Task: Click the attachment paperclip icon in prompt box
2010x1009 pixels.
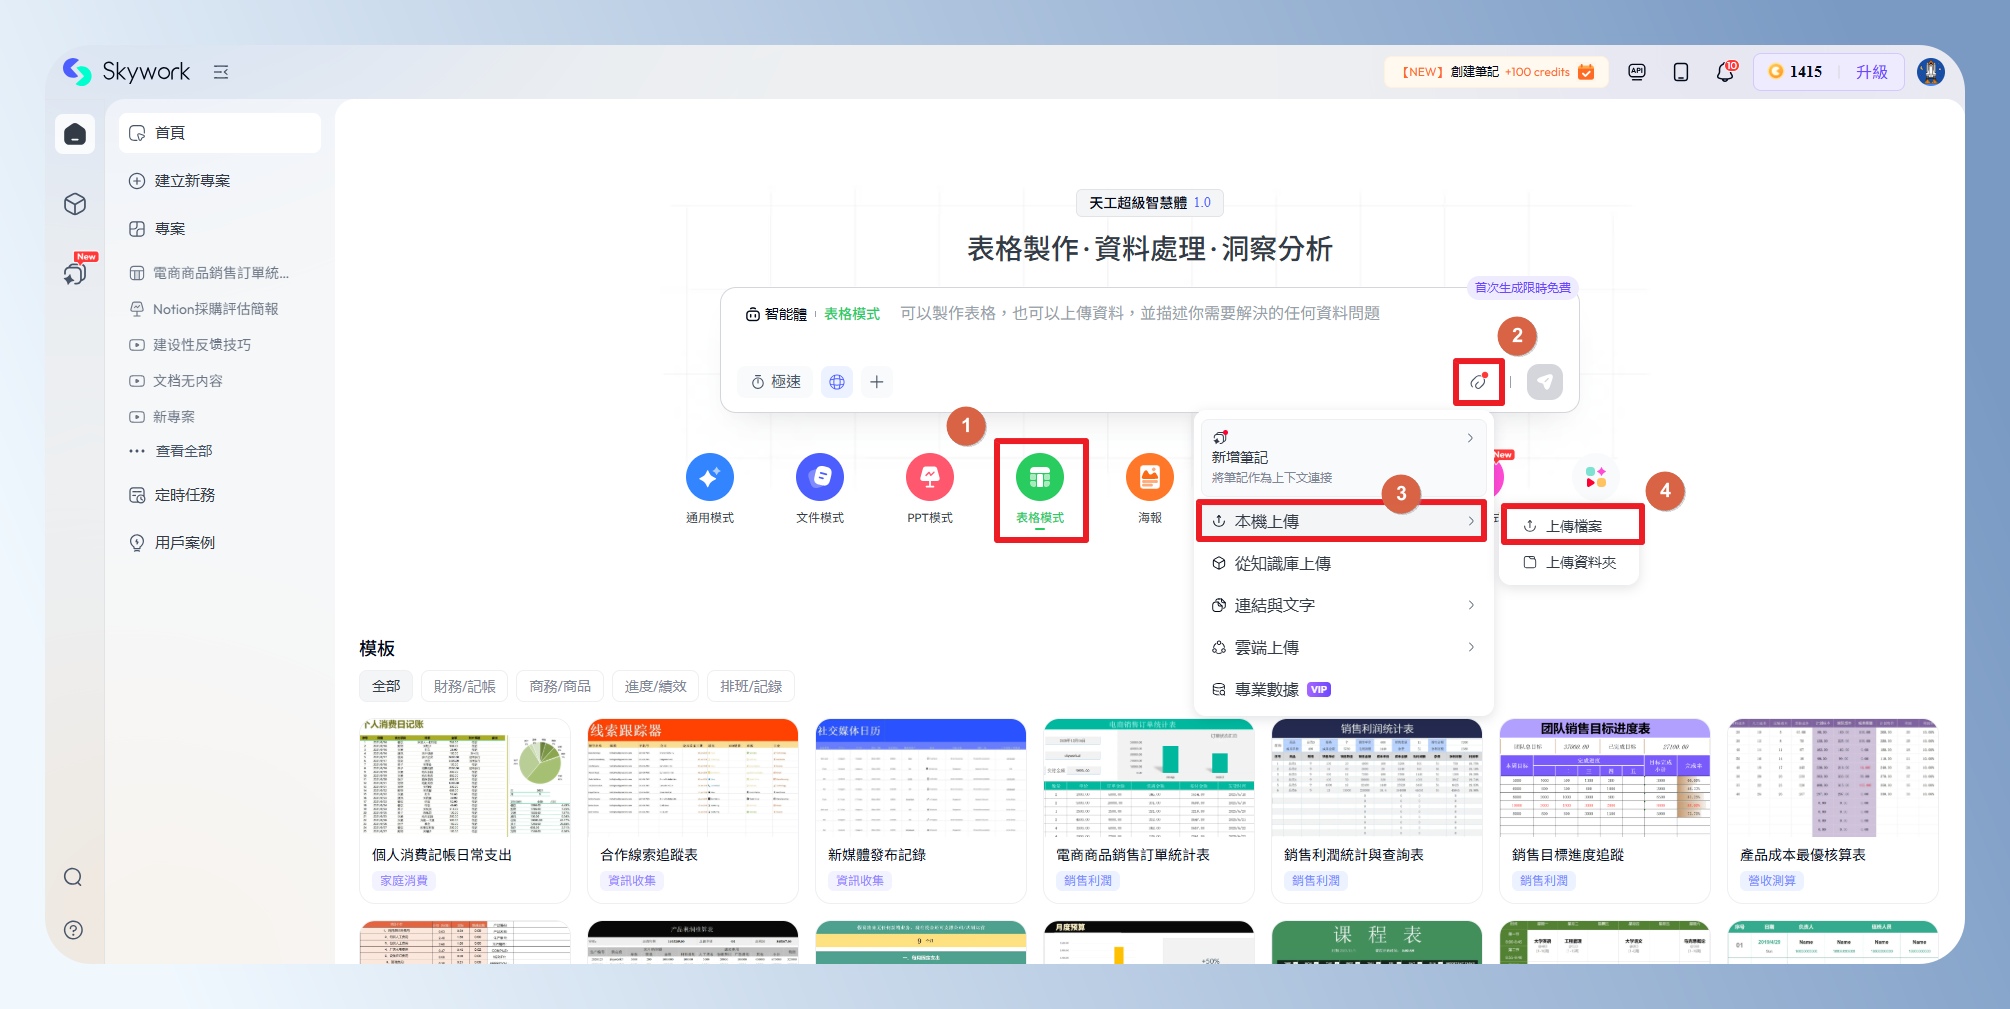Action: click(x=1478, y=382)
